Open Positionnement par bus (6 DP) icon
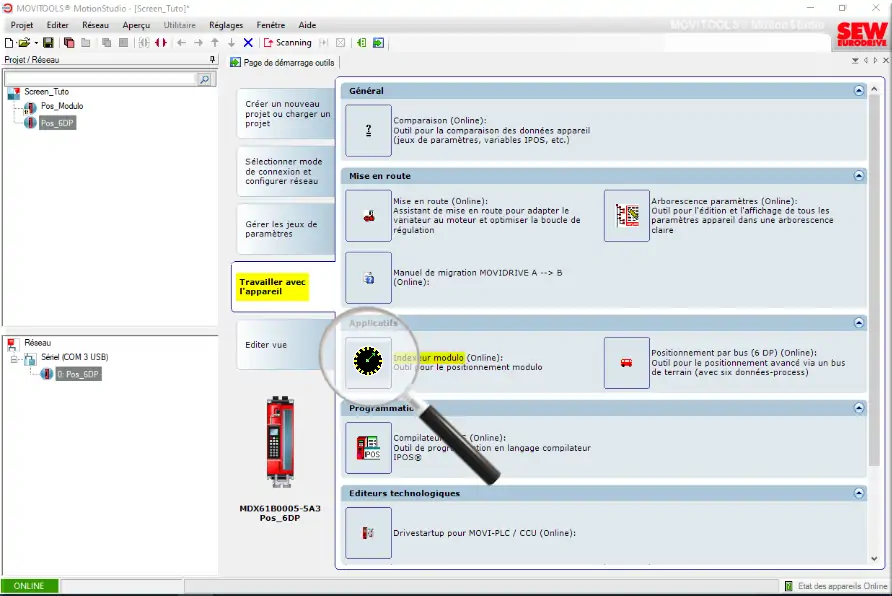 coord(626,363)
